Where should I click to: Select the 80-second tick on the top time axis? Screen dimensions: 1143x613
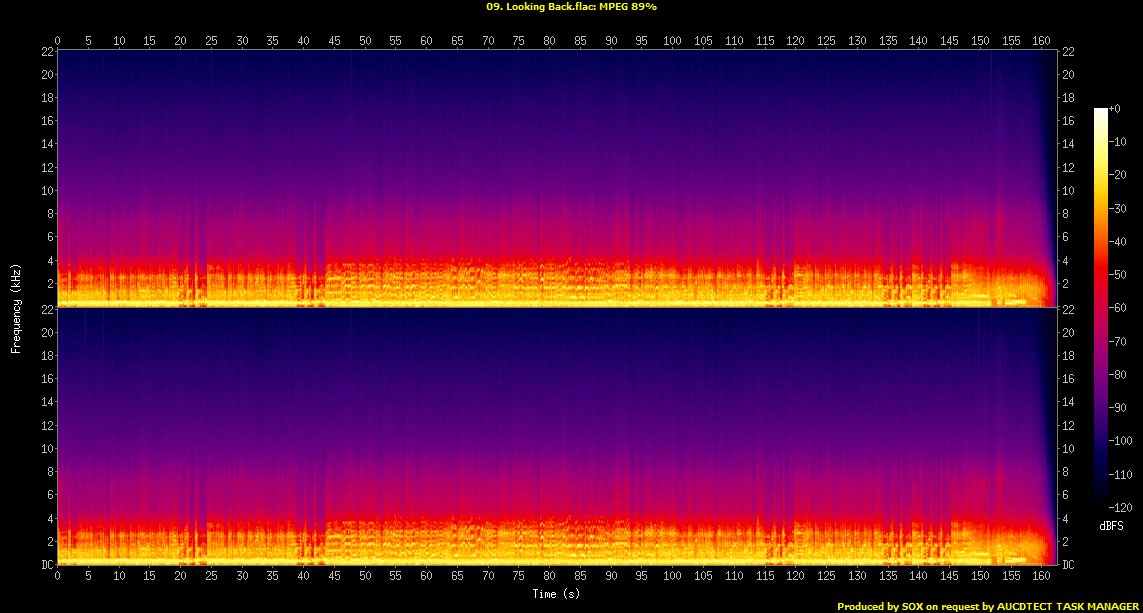tap(549, 40)
